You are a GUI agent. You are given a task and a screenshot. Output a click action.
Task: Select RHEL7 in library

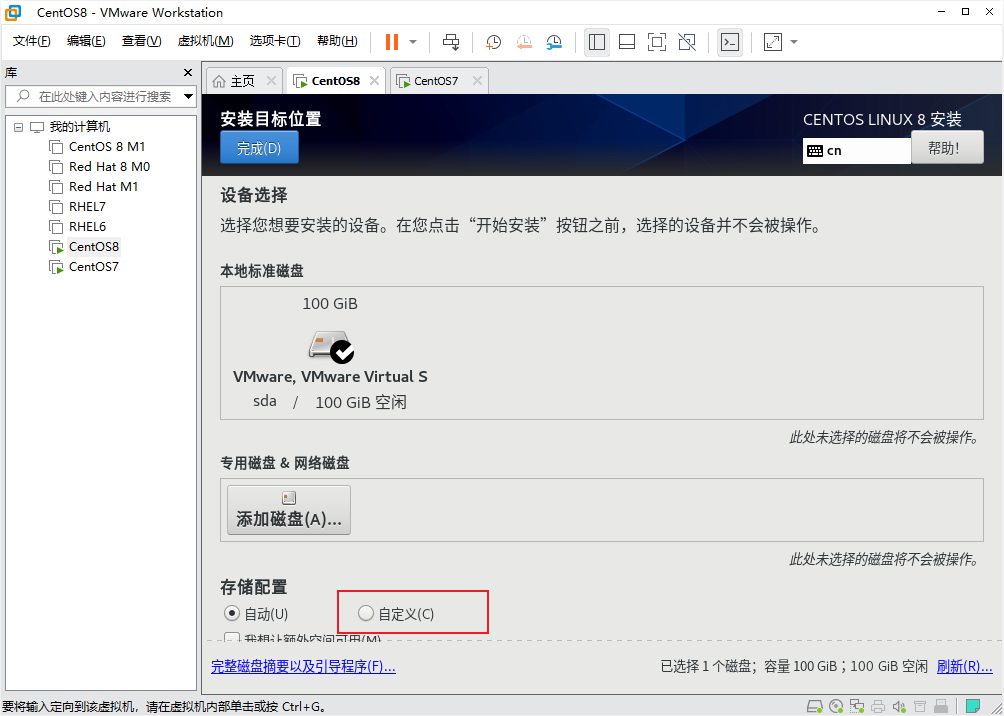coord(87,207)
